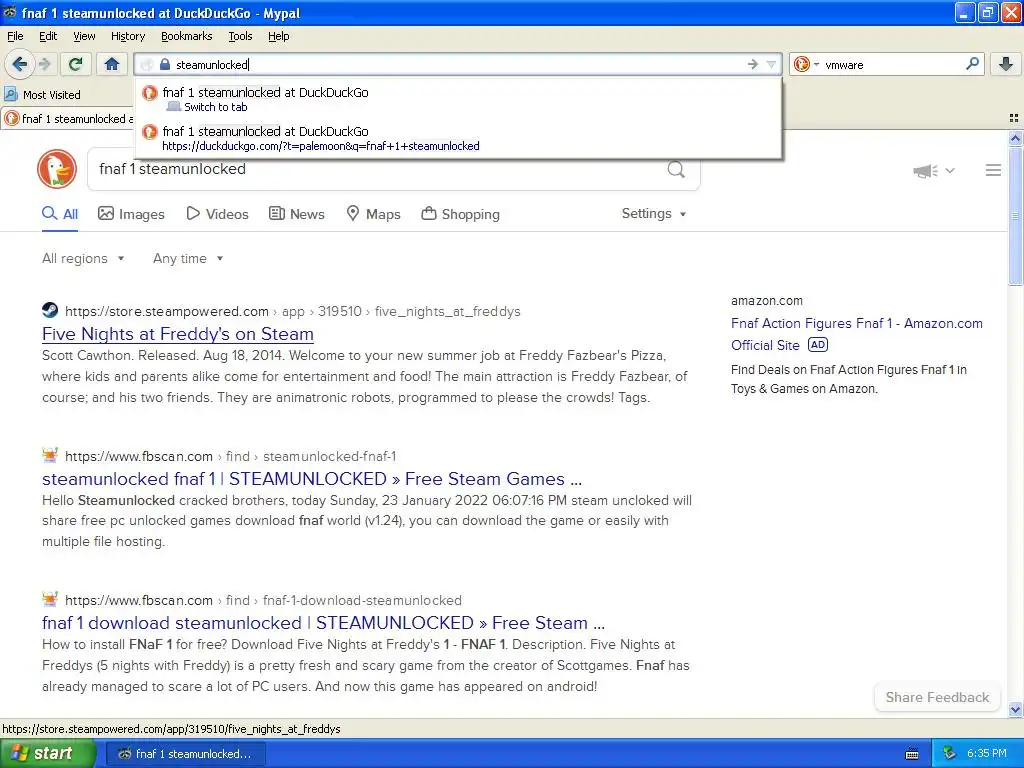Select the News search tab
Screen dimensions: 1024x768
(x=296, y=214)
